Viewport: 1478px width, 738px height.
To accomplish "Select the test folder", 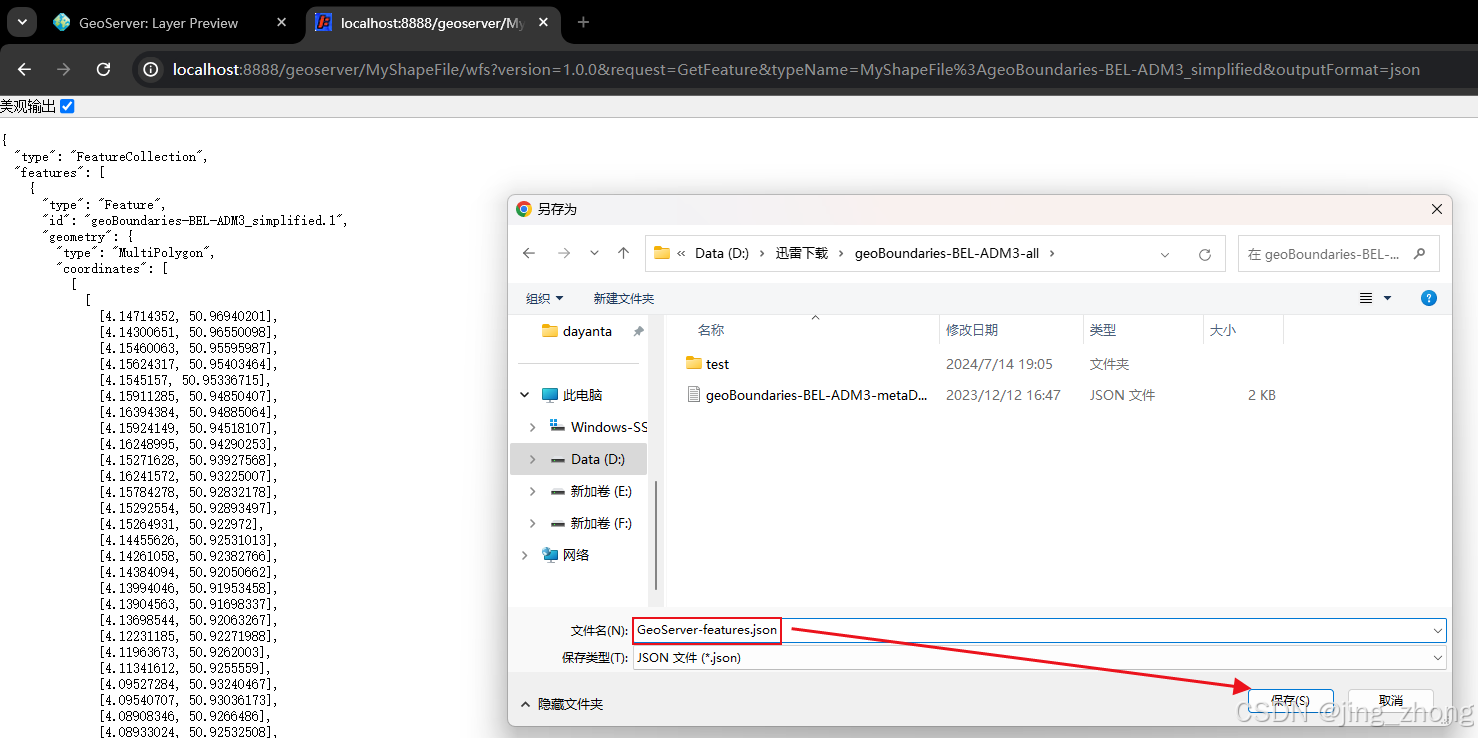I will 718,364.
